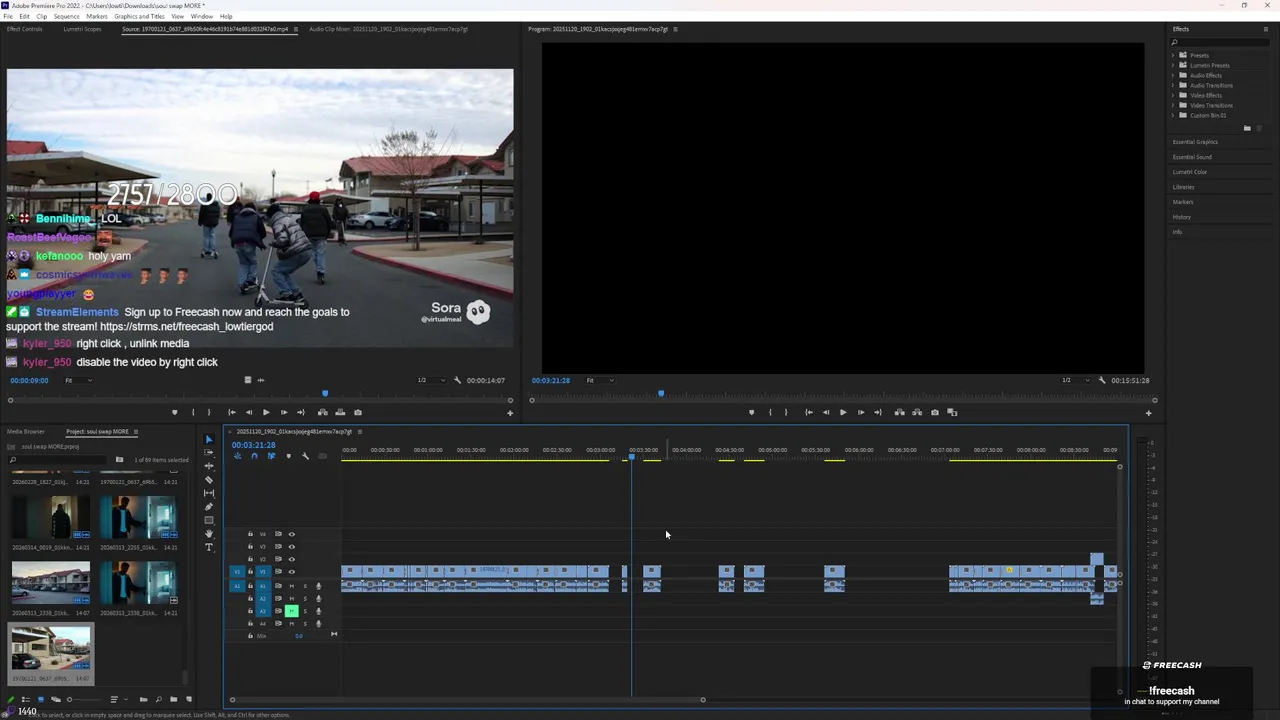
Task: Select the Selection tool in the timeline toolbar
Action: coord(209,439)
